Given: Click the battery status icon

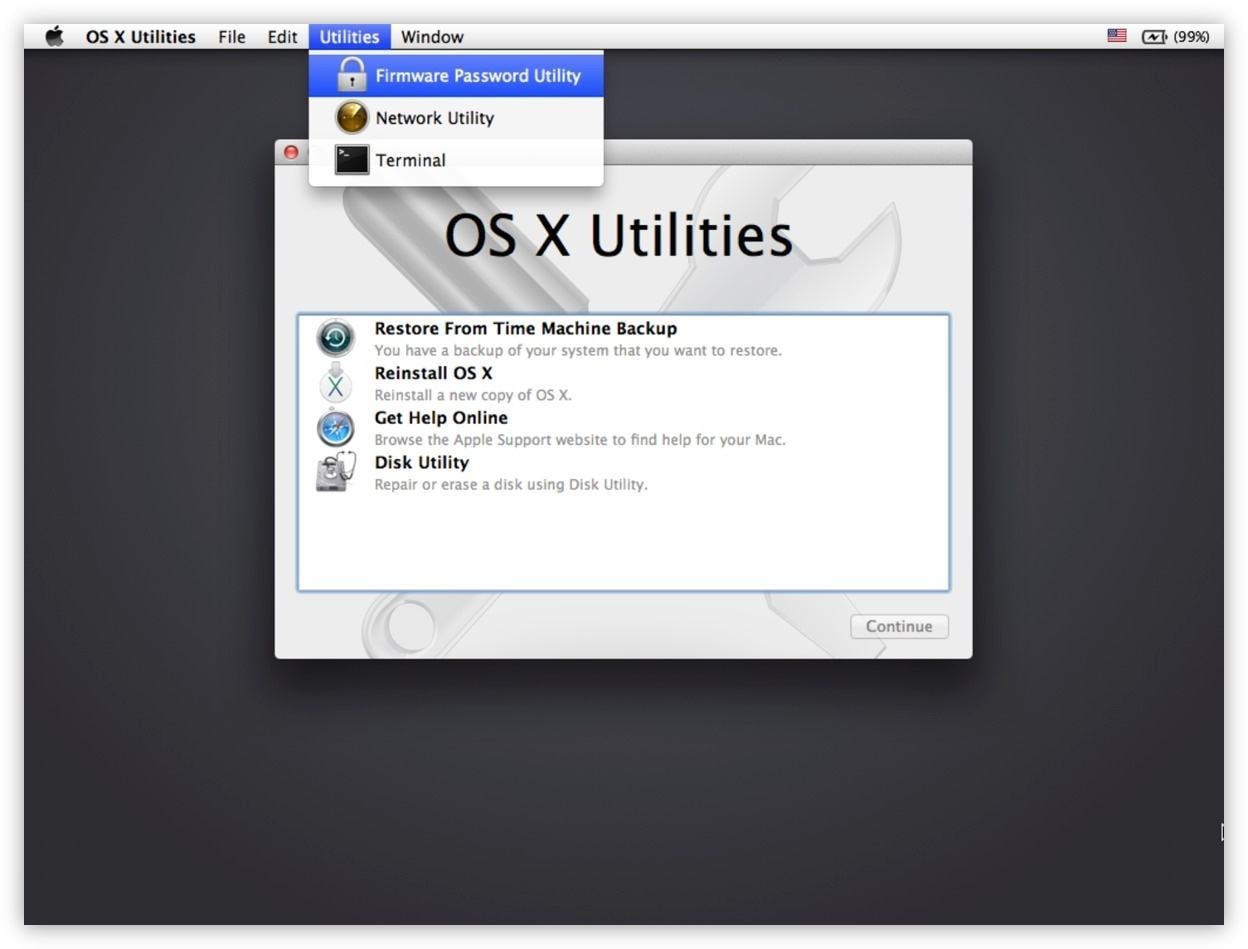Looking at the screenshot, I should click(1154, 37).
